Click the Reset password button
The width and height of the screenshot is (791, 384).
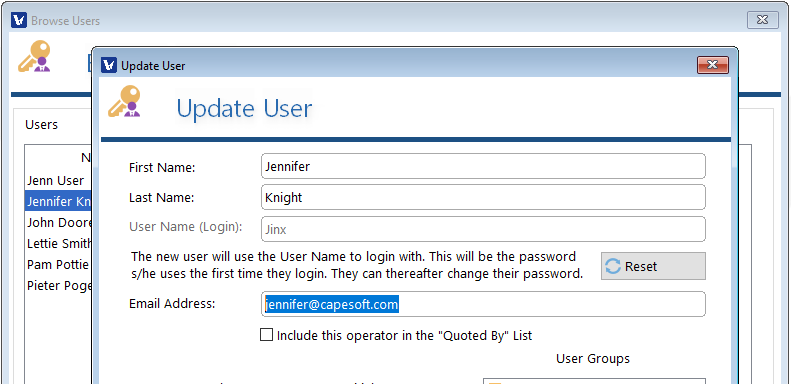pyautogui.click(x=653, y=266)
